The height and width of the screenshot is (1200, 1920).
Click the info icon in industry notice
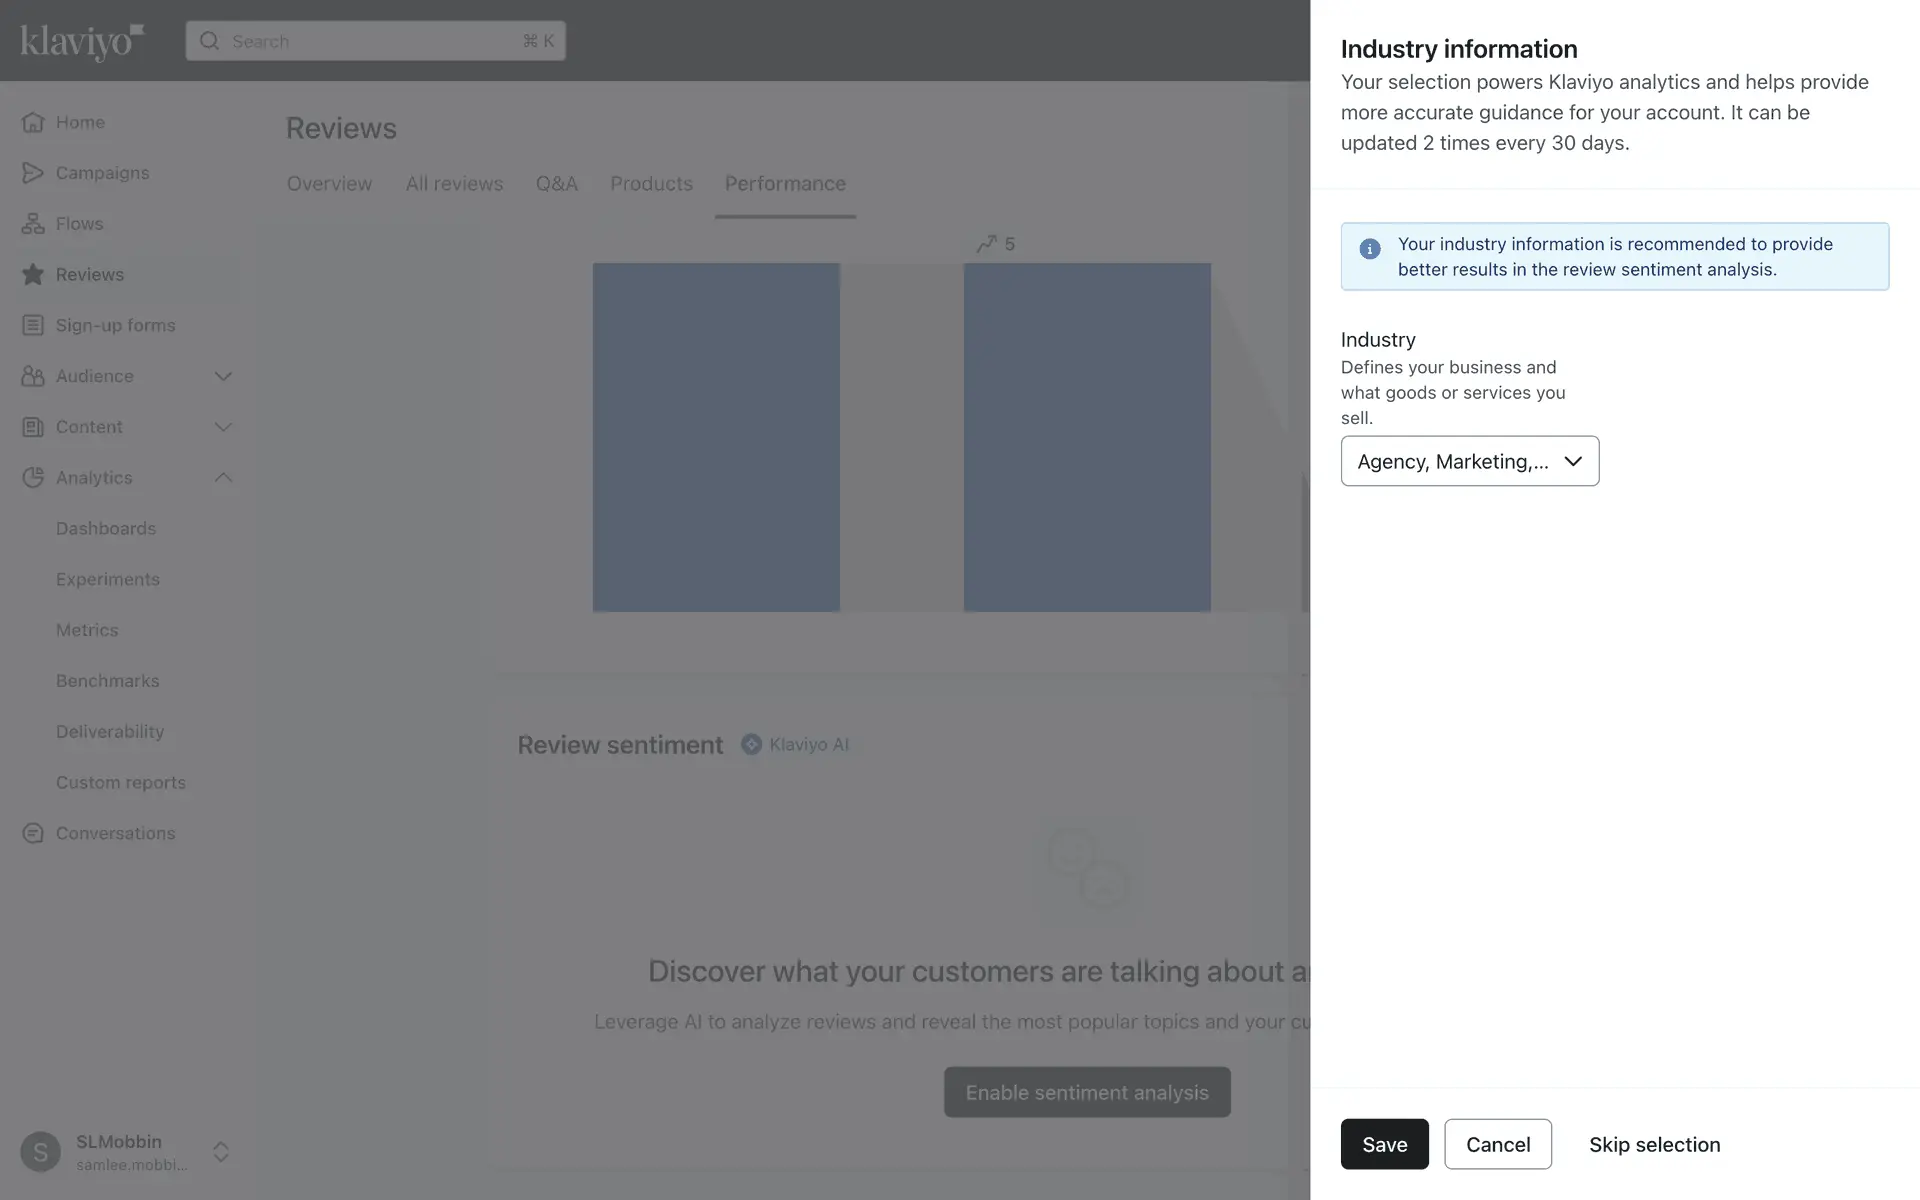click(1370, 249)
